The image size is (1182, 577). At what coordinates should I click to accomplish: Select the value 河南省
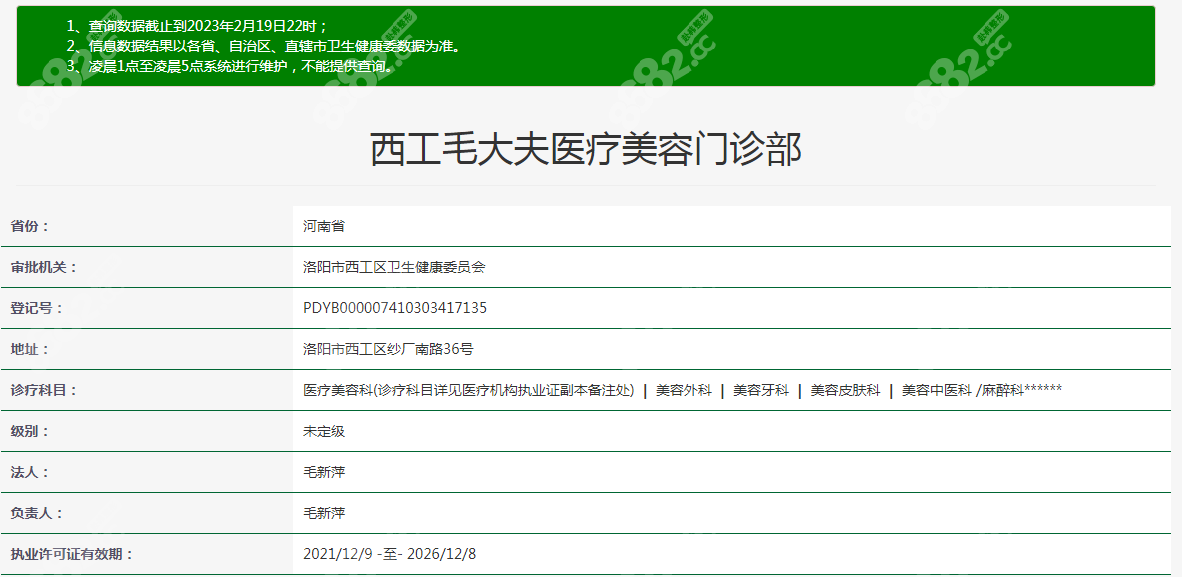pos(323,226)
